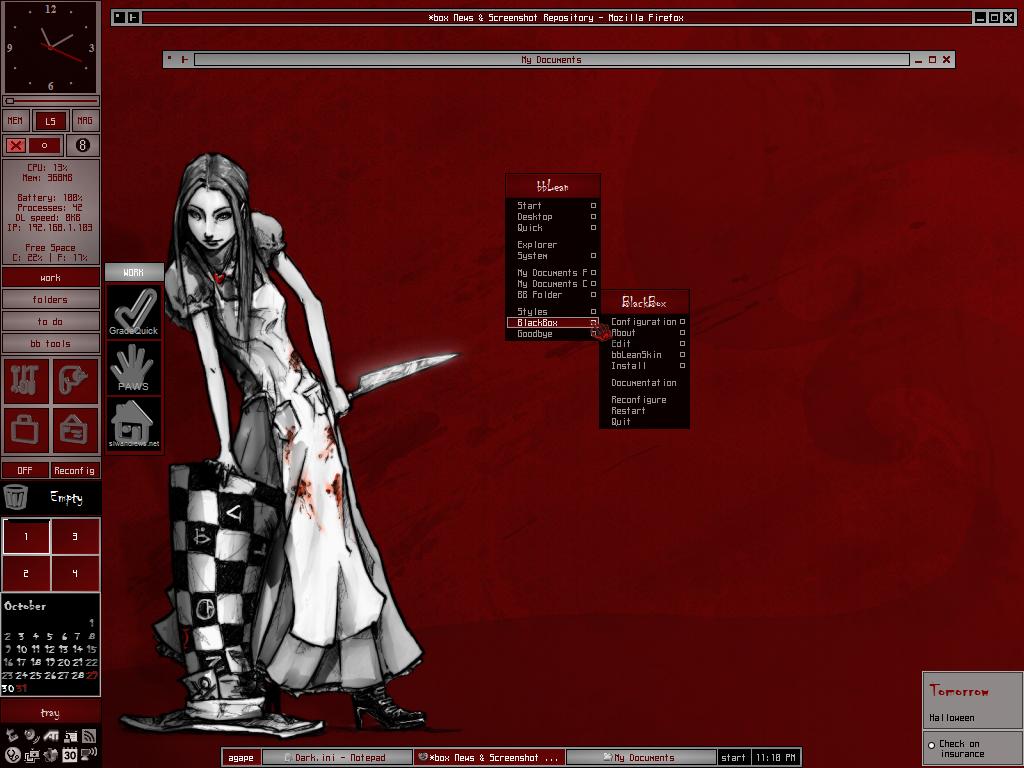The width and height of the screenshot is (1024, 768).
Task: Switch to My Documents taskbar item
Action: pyautogui.click(x=641, y=758)
